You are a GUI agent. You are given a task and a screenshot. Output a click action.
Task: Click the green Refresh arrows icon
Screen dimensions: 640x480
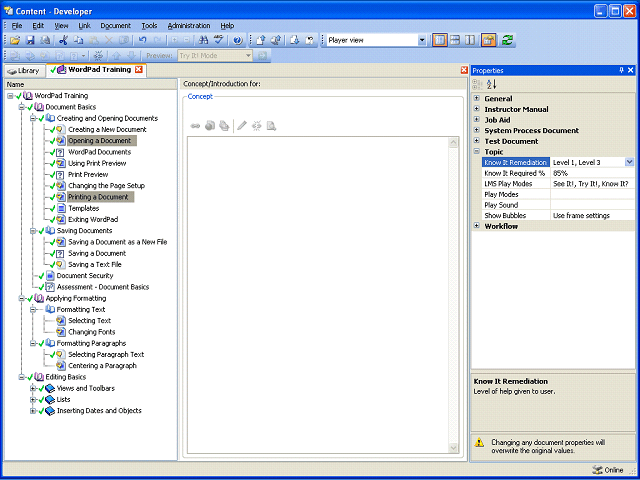pos(507,40)
